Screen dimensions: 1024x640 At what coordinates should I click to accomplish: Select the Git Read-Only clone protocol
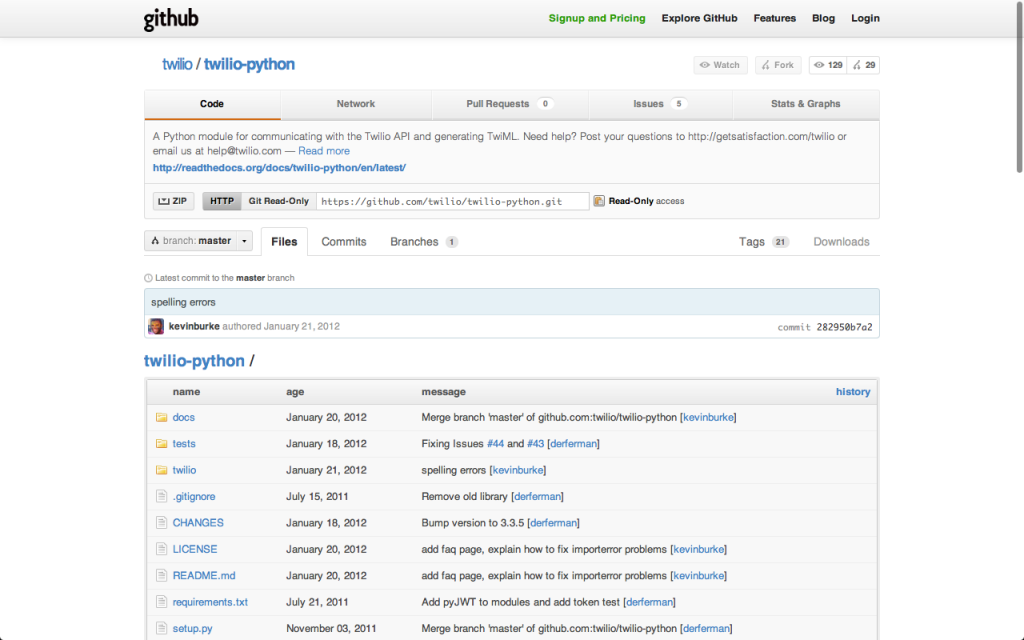[x=279, y=201]
